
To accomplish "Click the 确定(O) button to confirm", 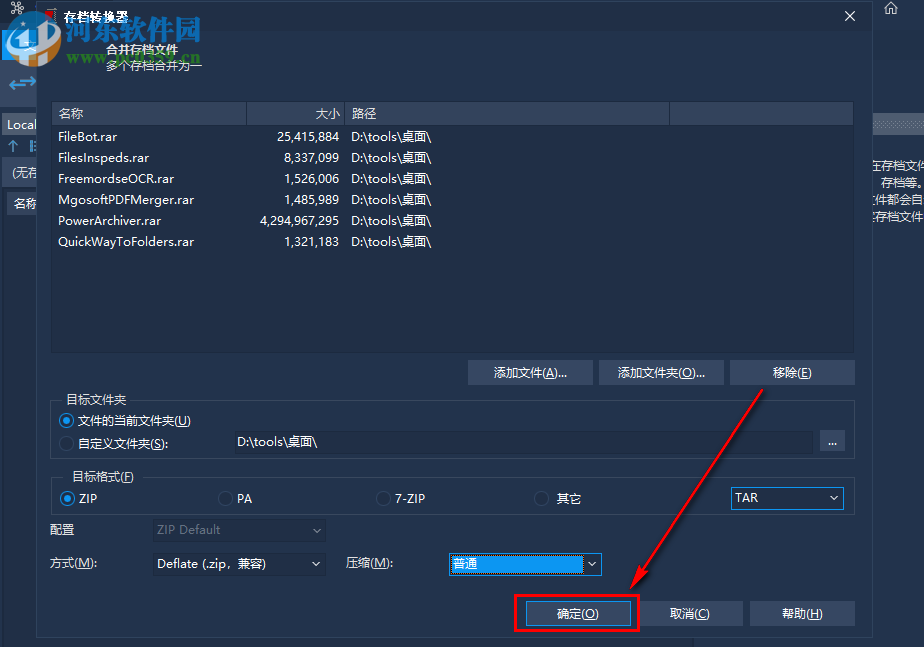I will [576, 613].
